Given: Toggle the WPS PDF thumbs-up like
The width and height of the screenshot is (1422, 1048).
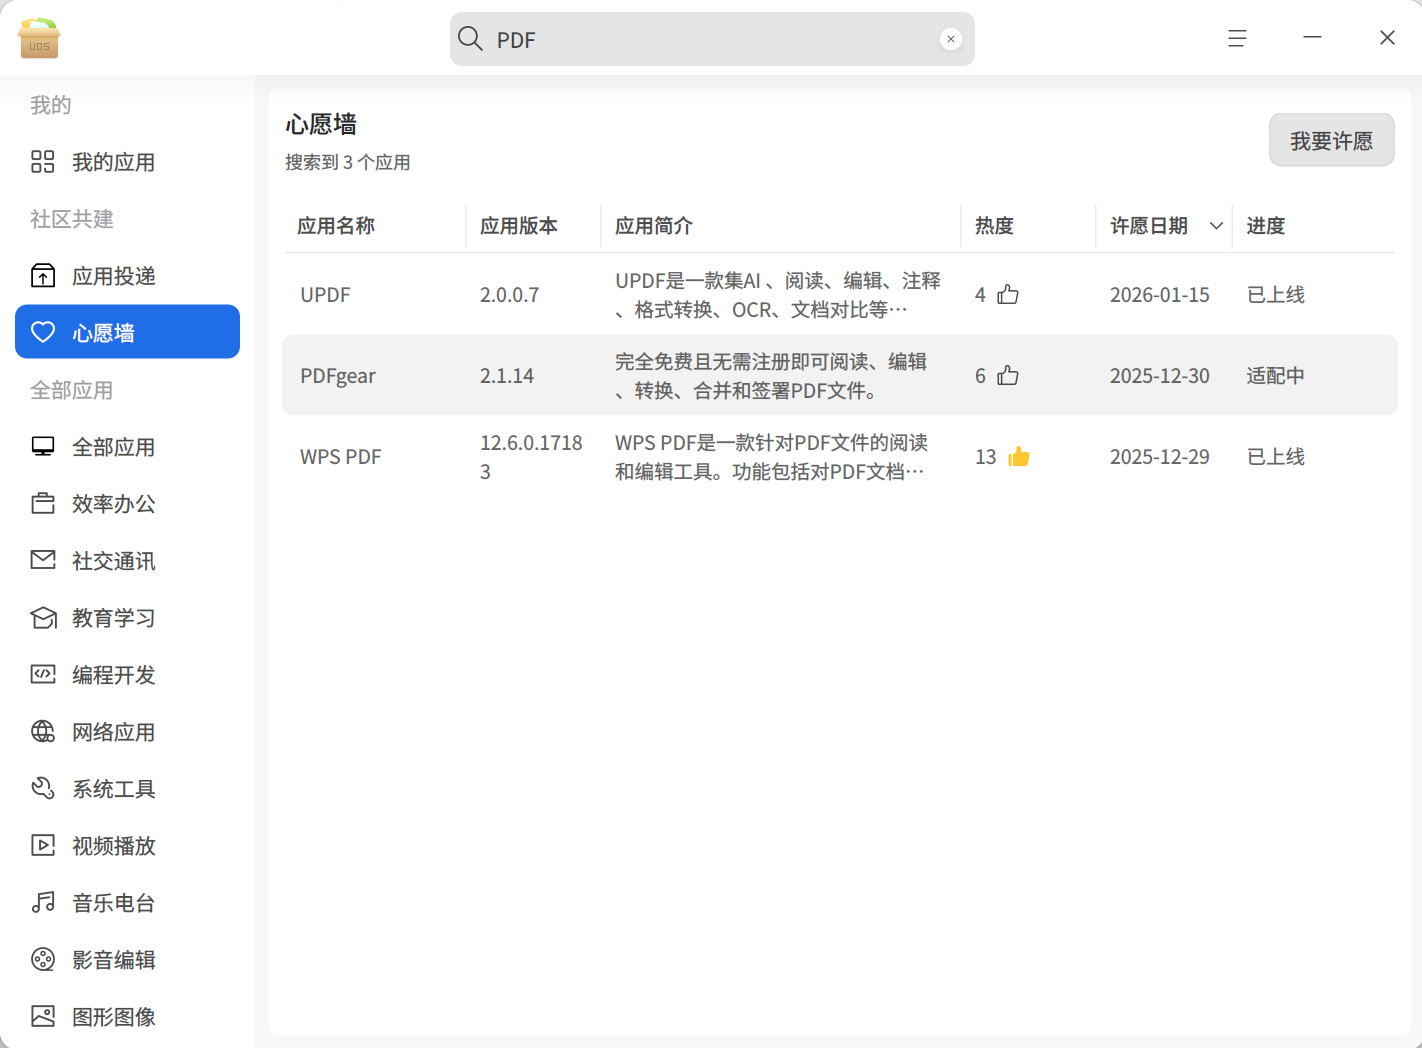Looking at the screenshot, I should [x=1019, y=456].
